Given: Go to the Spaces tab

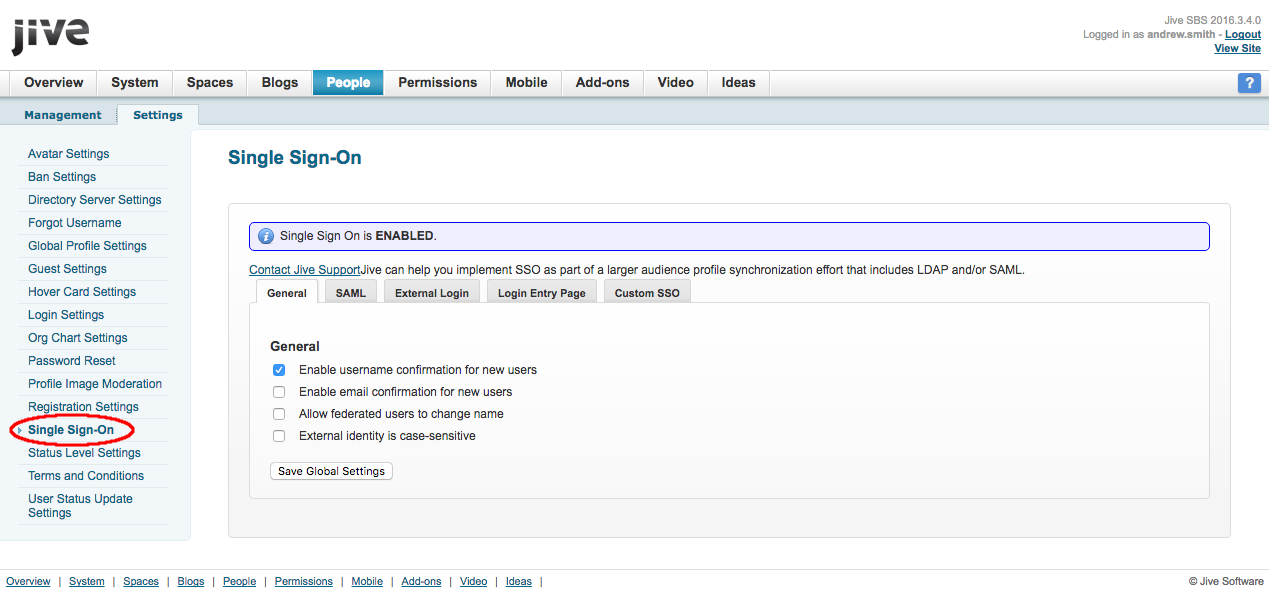Looking at the screenshot, I should (x=210, y=83).
